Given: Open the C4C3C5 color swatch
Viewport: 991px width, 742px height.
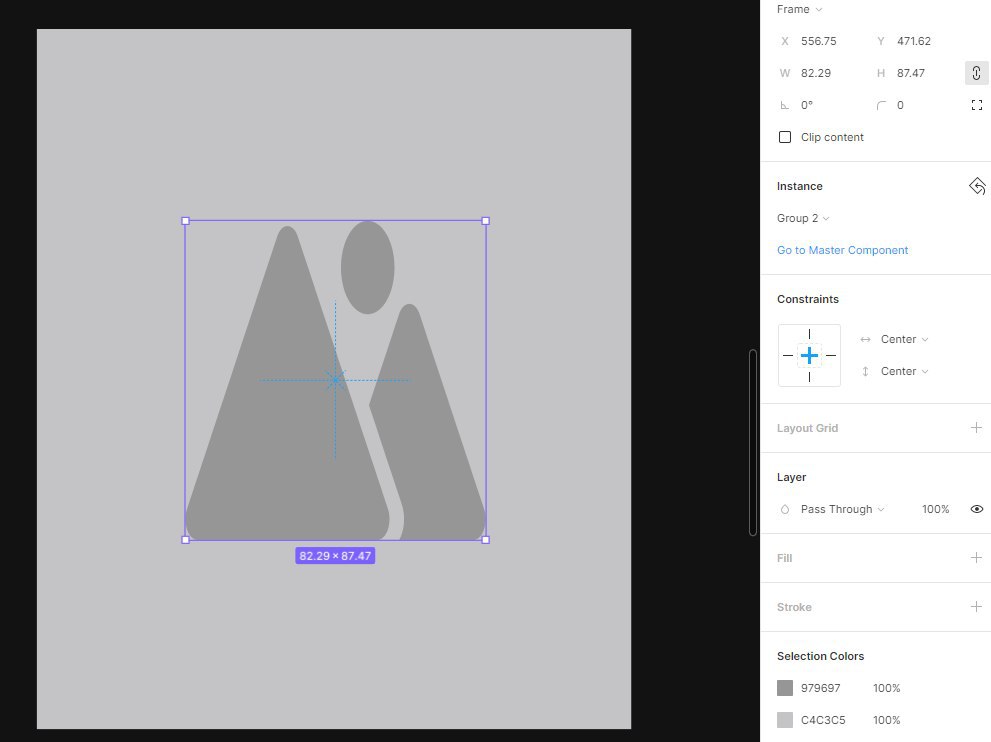Looking at the screenshot, I should [785, 720].
